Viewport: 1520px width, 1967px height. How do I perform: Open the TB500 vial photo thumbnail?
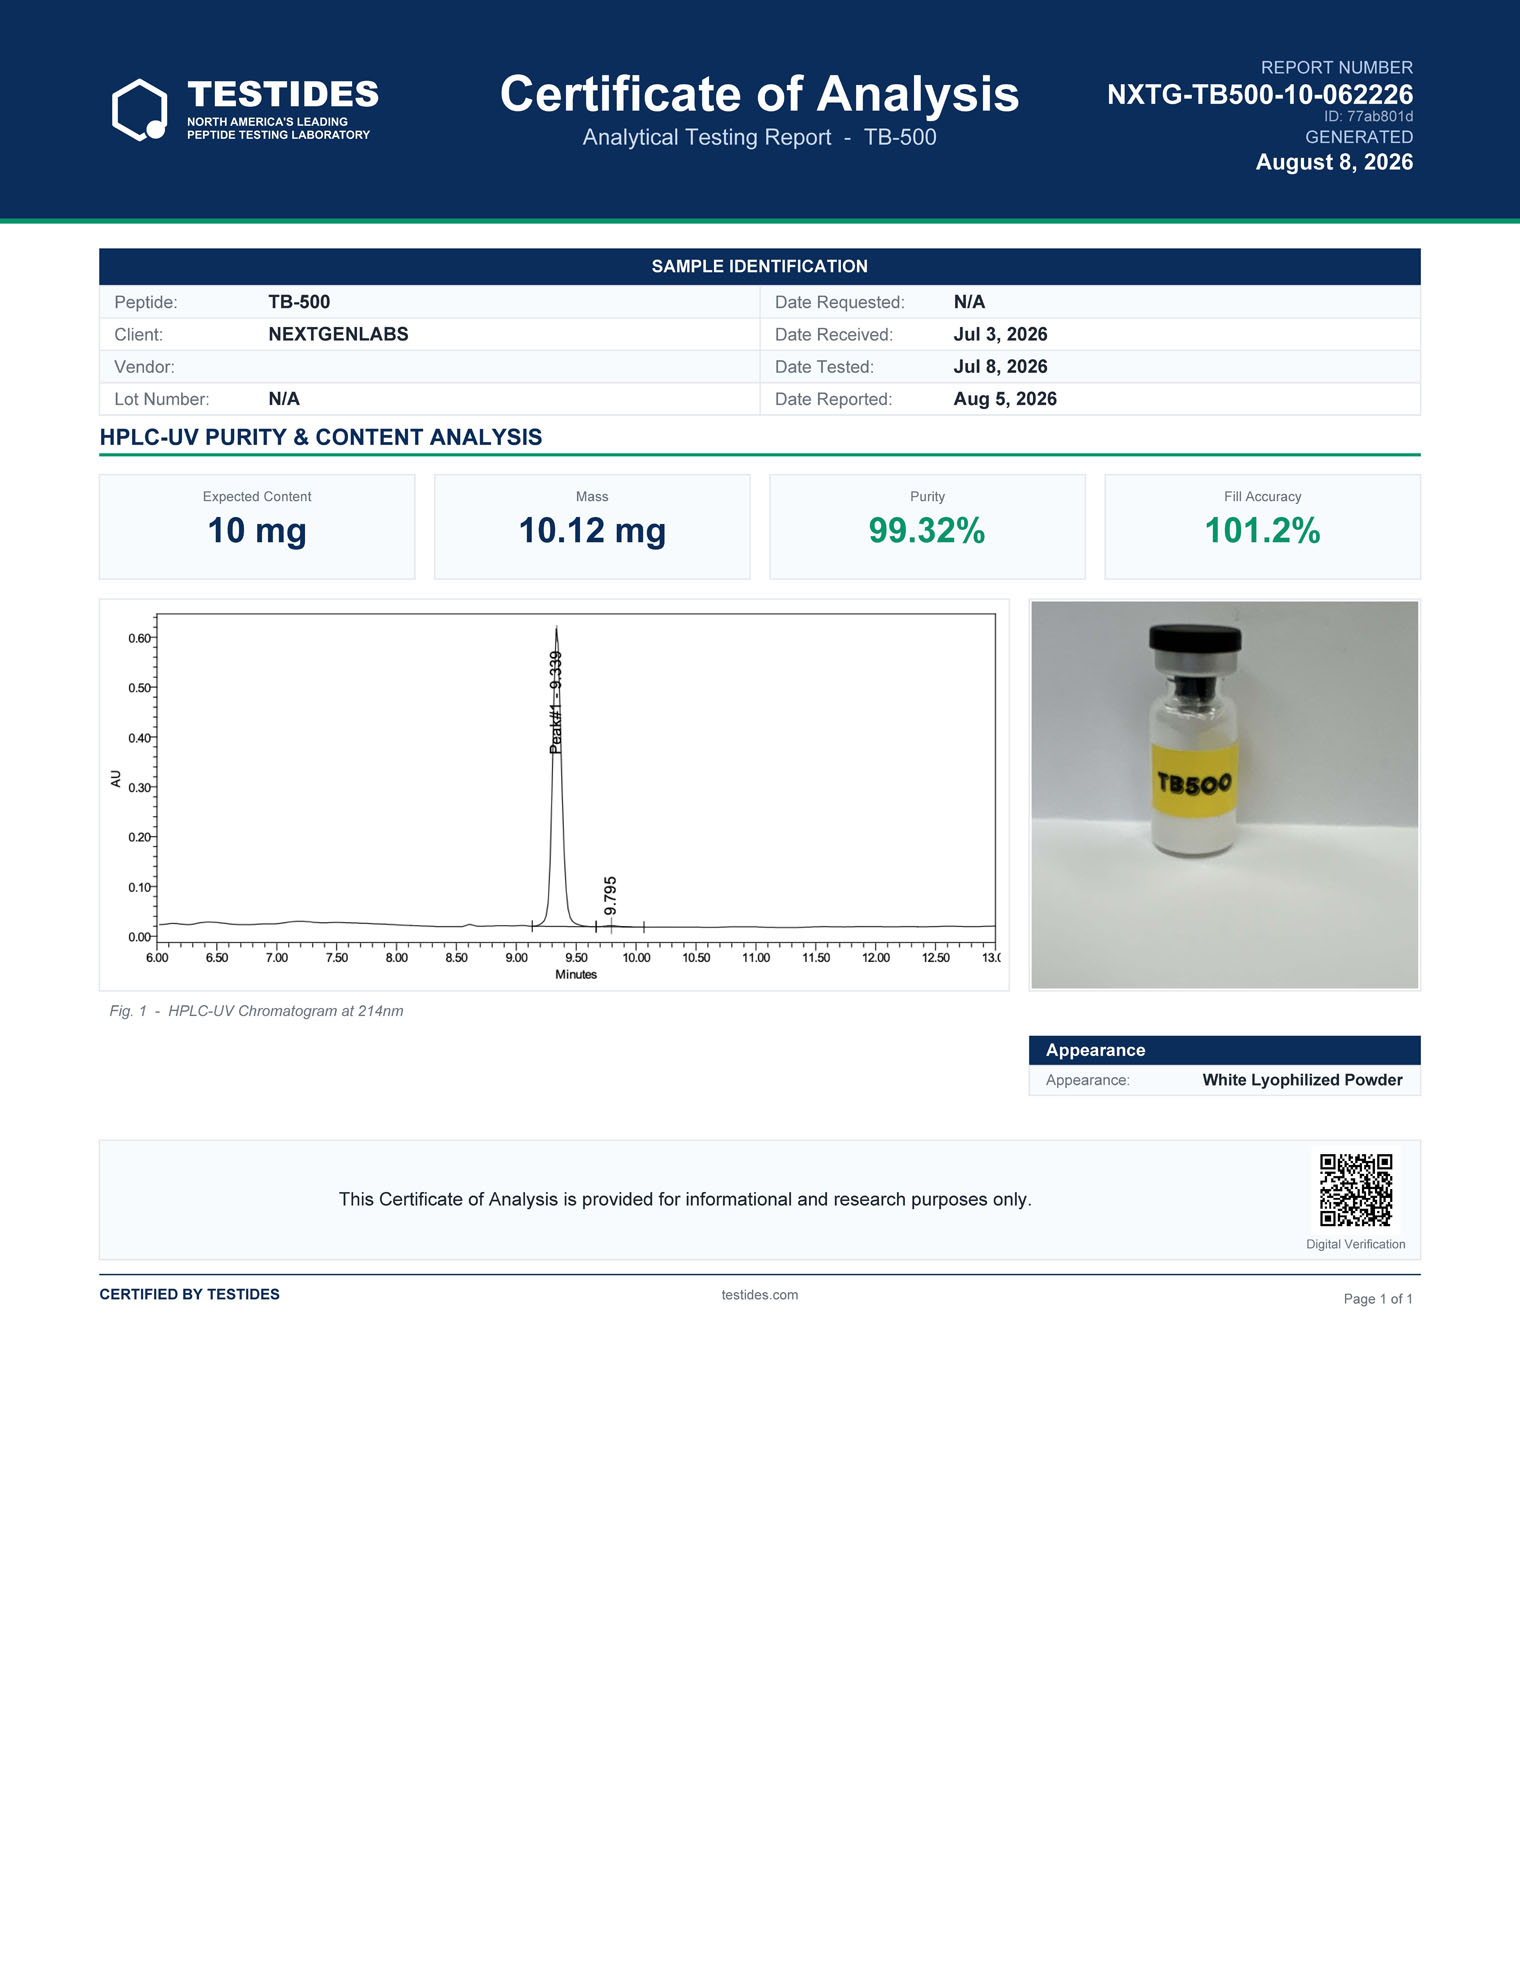coord(1225,795)
